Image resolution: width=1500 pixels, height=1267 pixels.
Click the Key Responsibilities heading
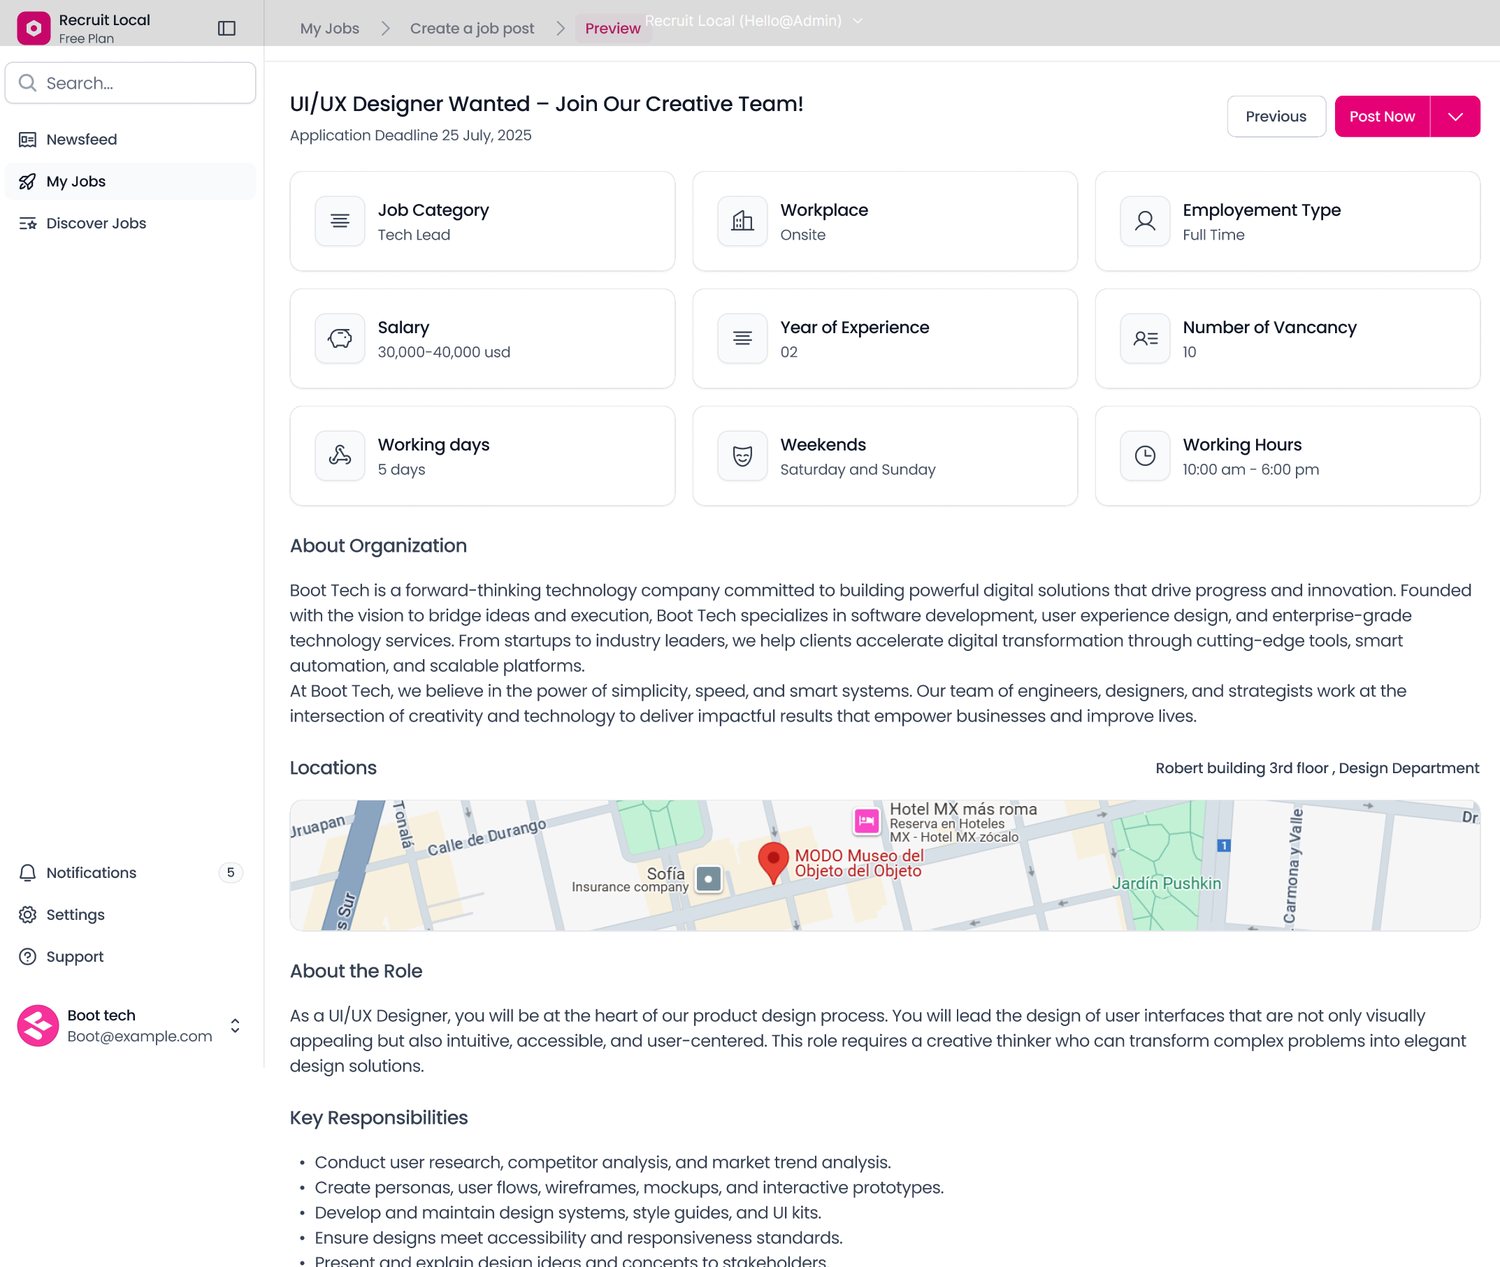click(x=379, y=1118)
